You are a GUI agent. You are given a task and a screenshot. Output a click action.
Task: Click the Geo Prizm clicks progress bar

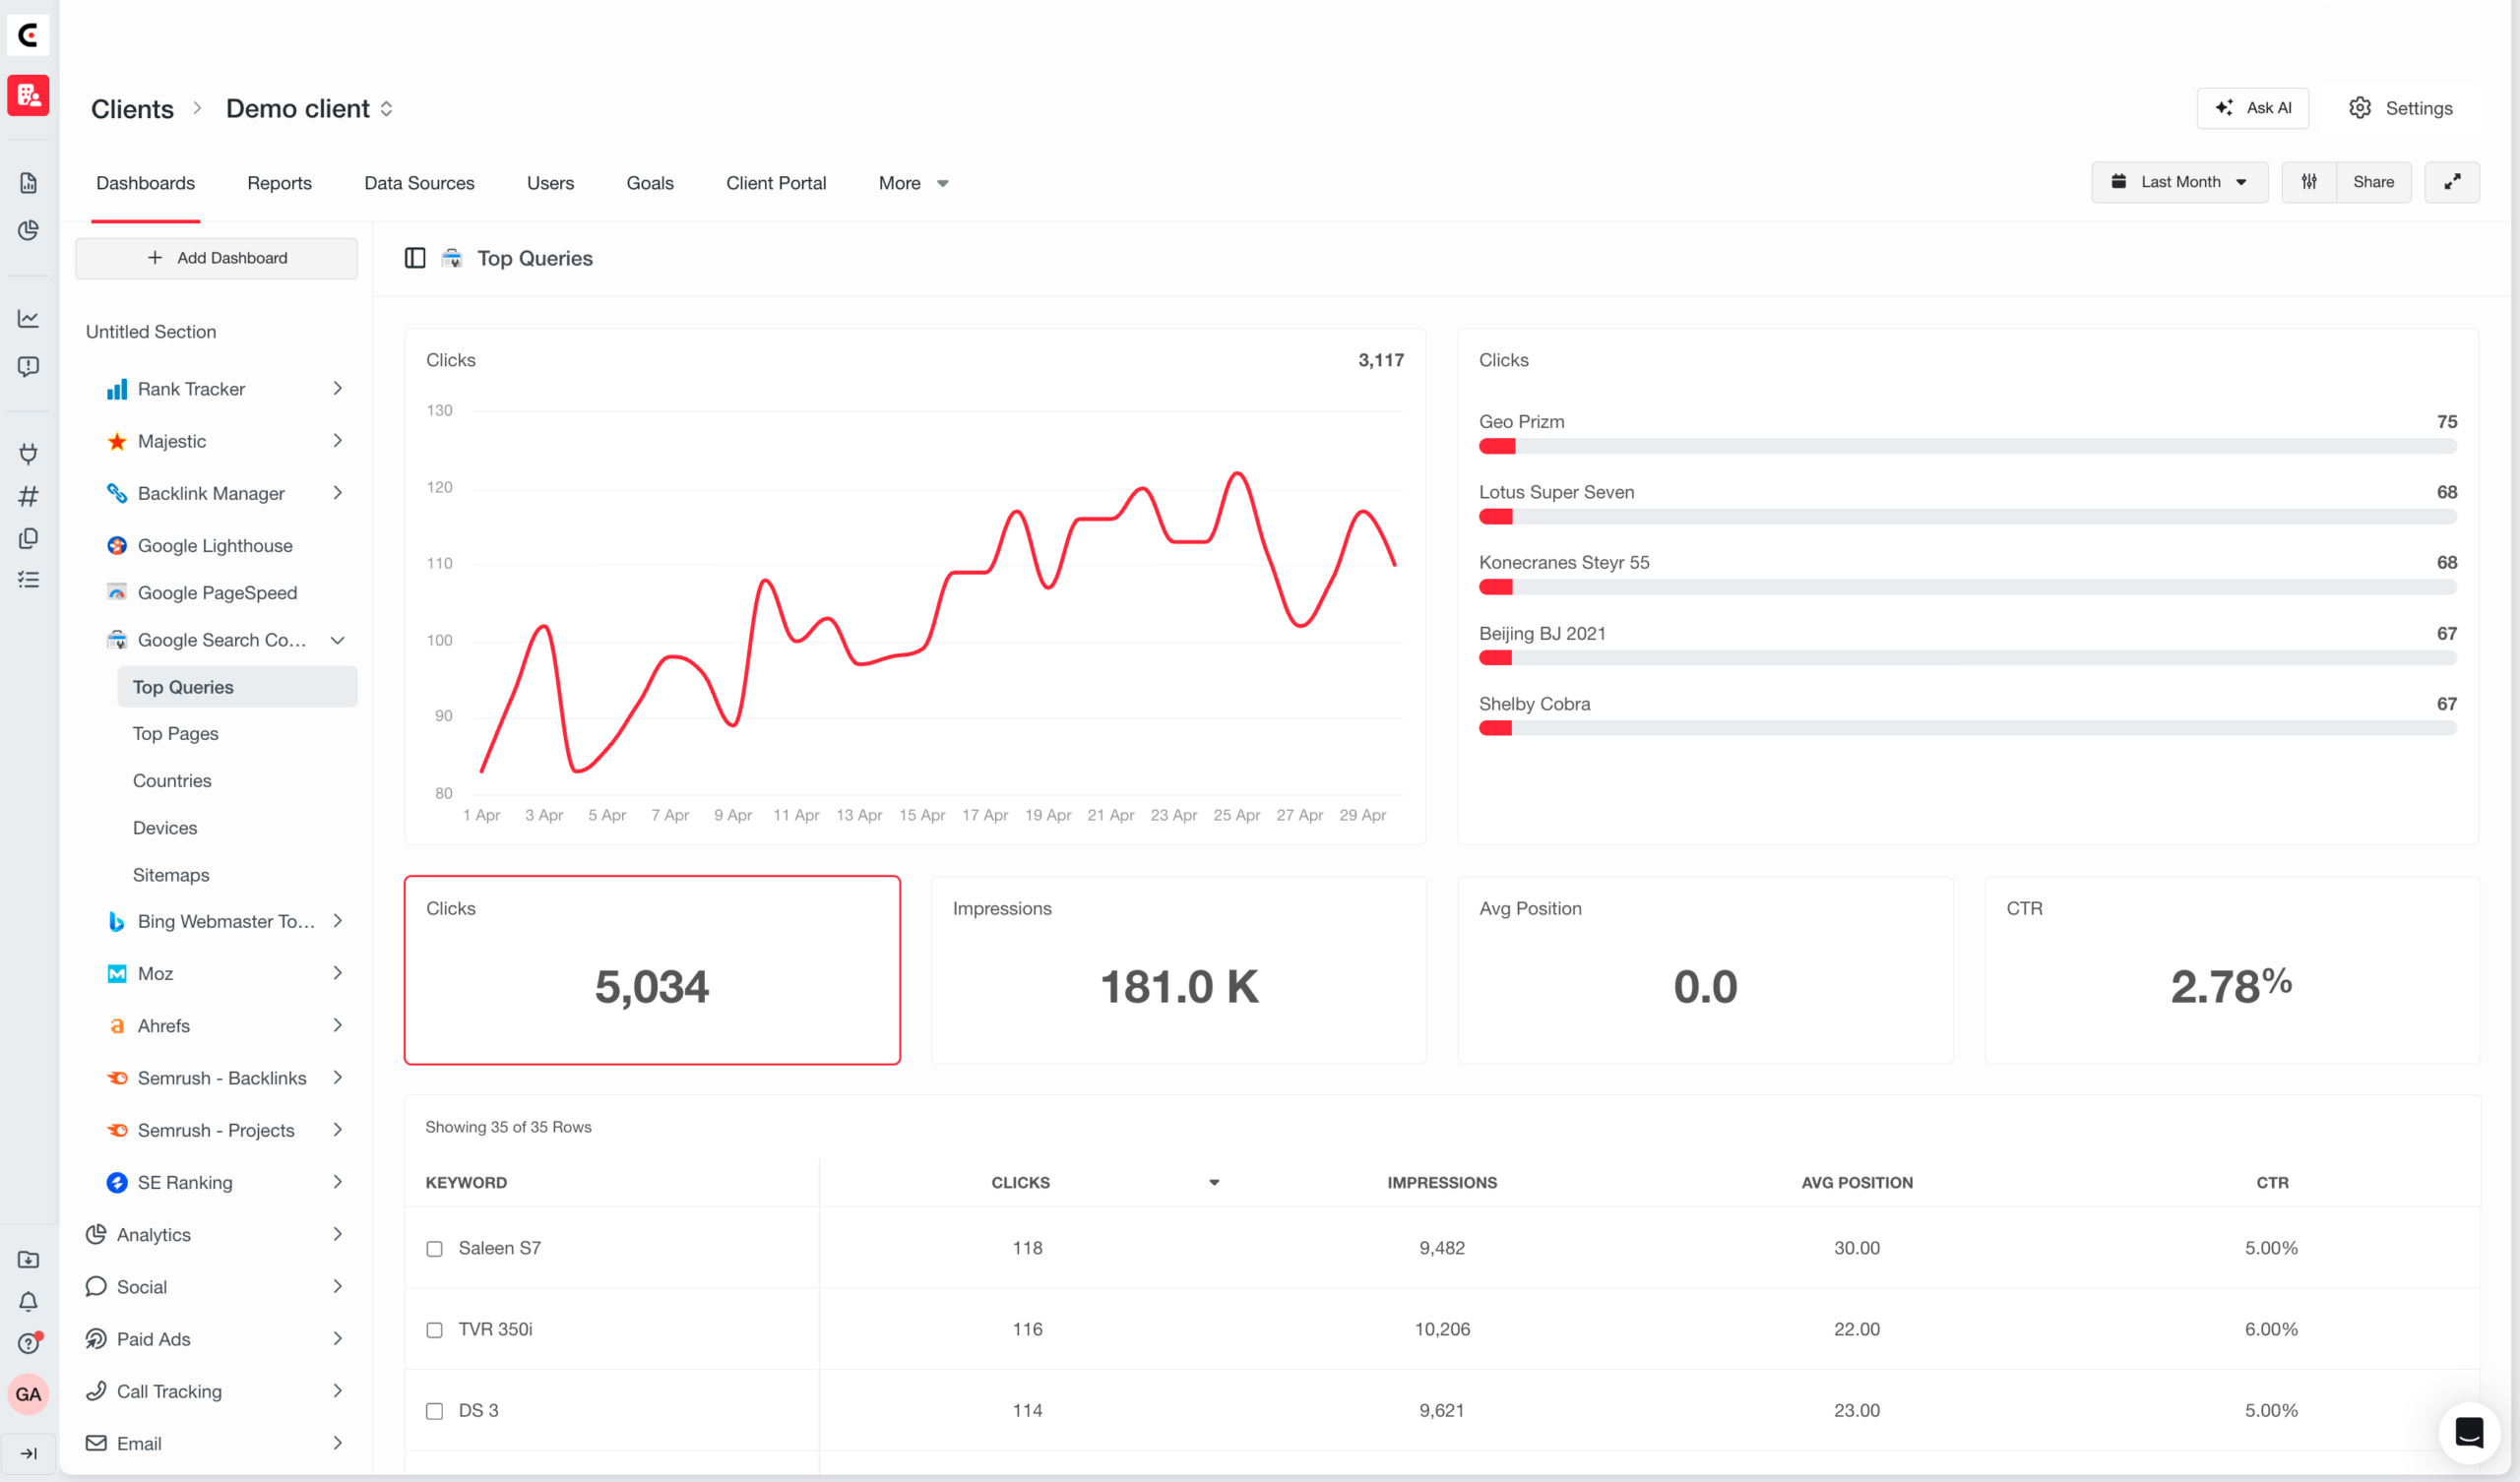(x=1967, y=447)
